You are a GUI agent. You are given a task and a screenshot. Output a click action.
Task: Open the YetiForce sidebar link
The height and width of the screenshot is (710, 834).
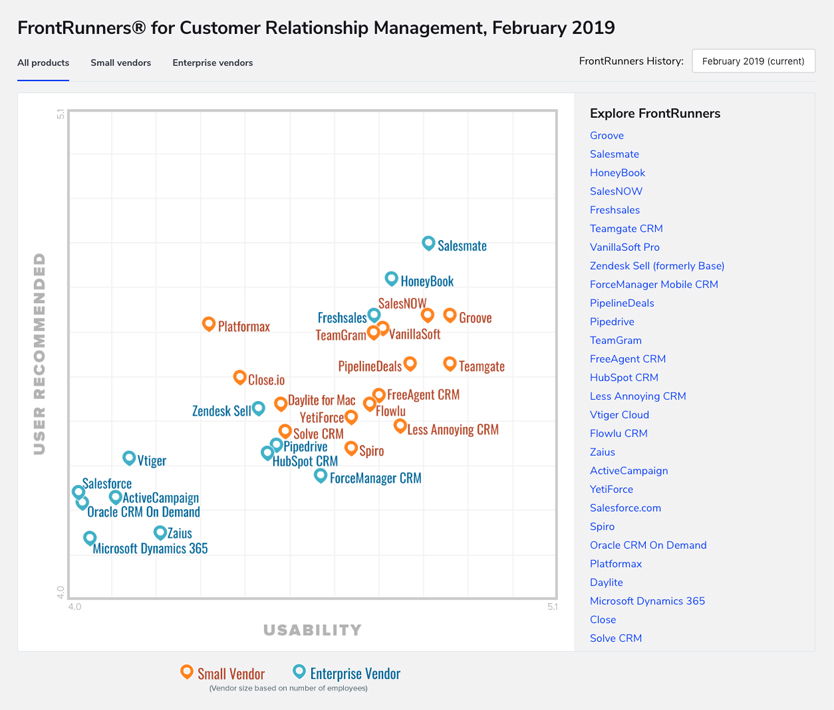612,489
